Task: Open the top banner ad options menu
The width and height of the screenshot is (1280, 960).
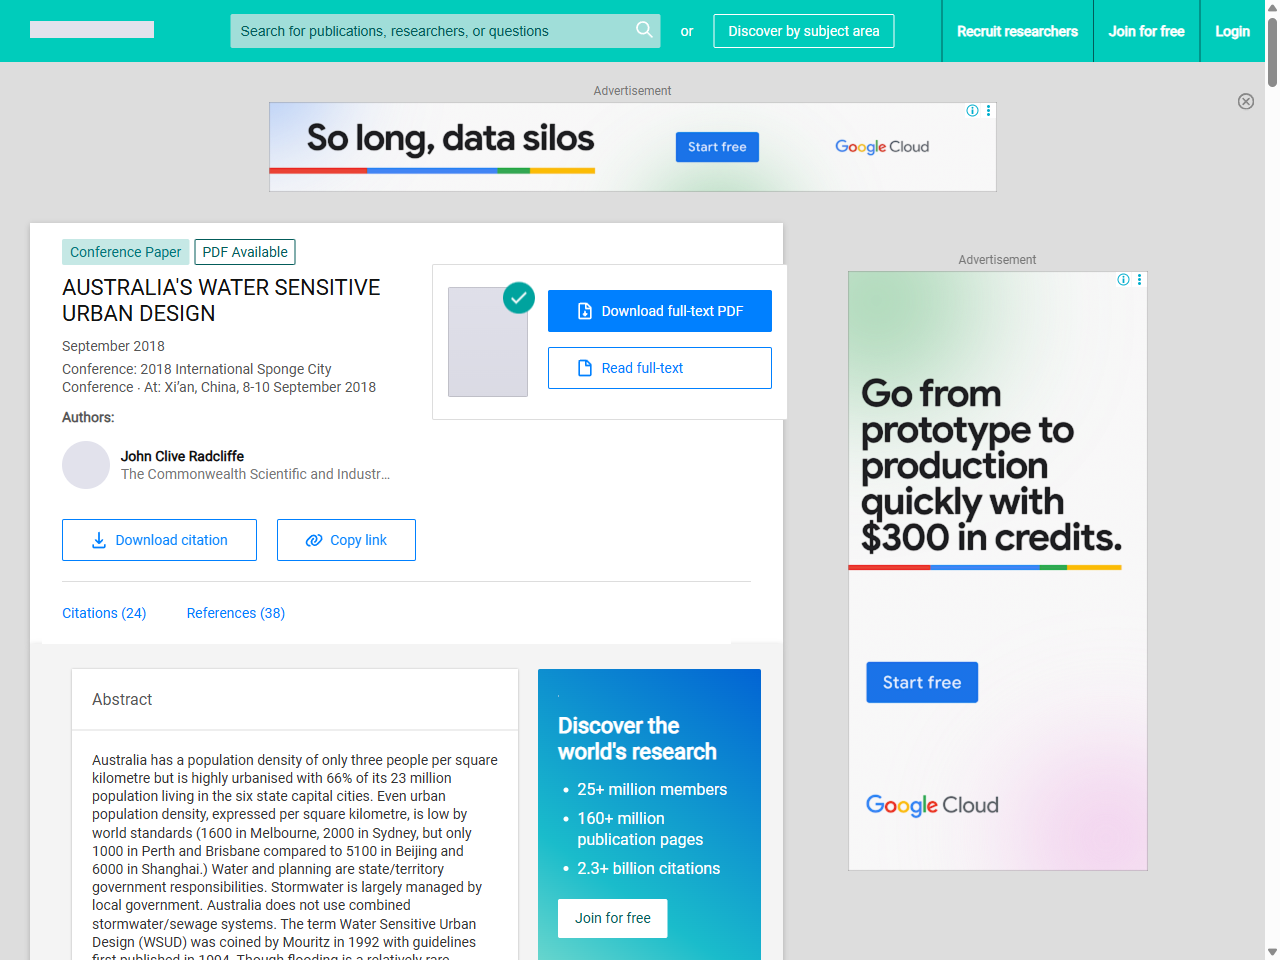Action: click(989, 111)
